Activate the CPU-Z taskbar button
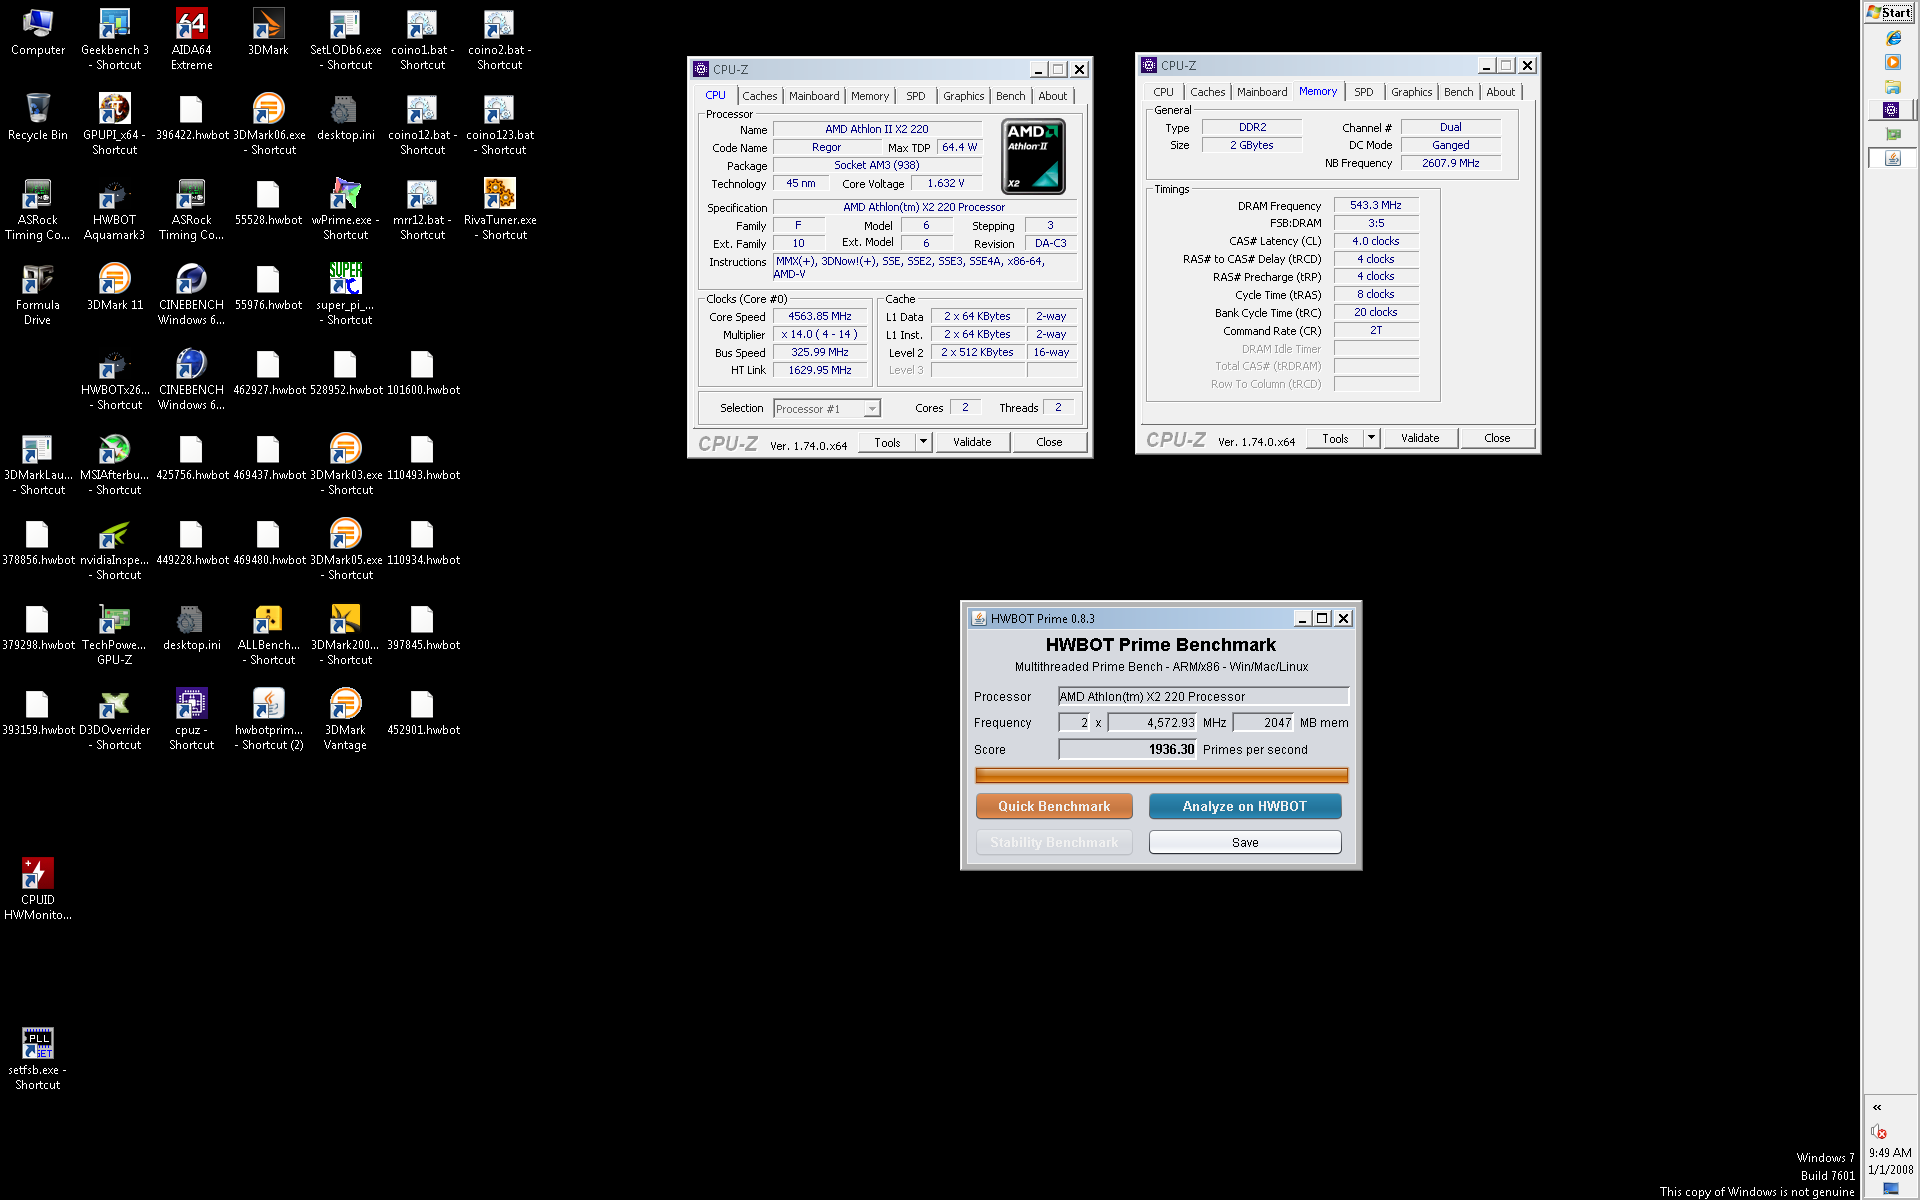The width and height of the screenshot is (1920, 1200). (x=1890, y=110)
